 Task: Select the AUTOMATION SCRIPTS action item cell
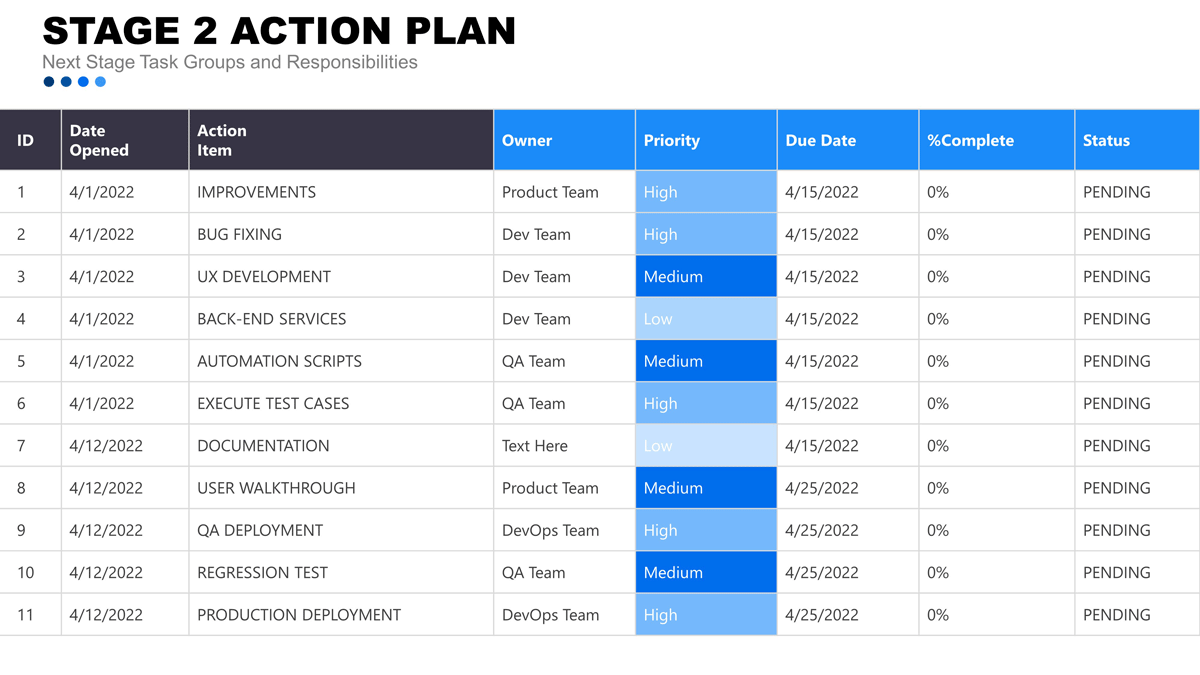pos(341,361)
